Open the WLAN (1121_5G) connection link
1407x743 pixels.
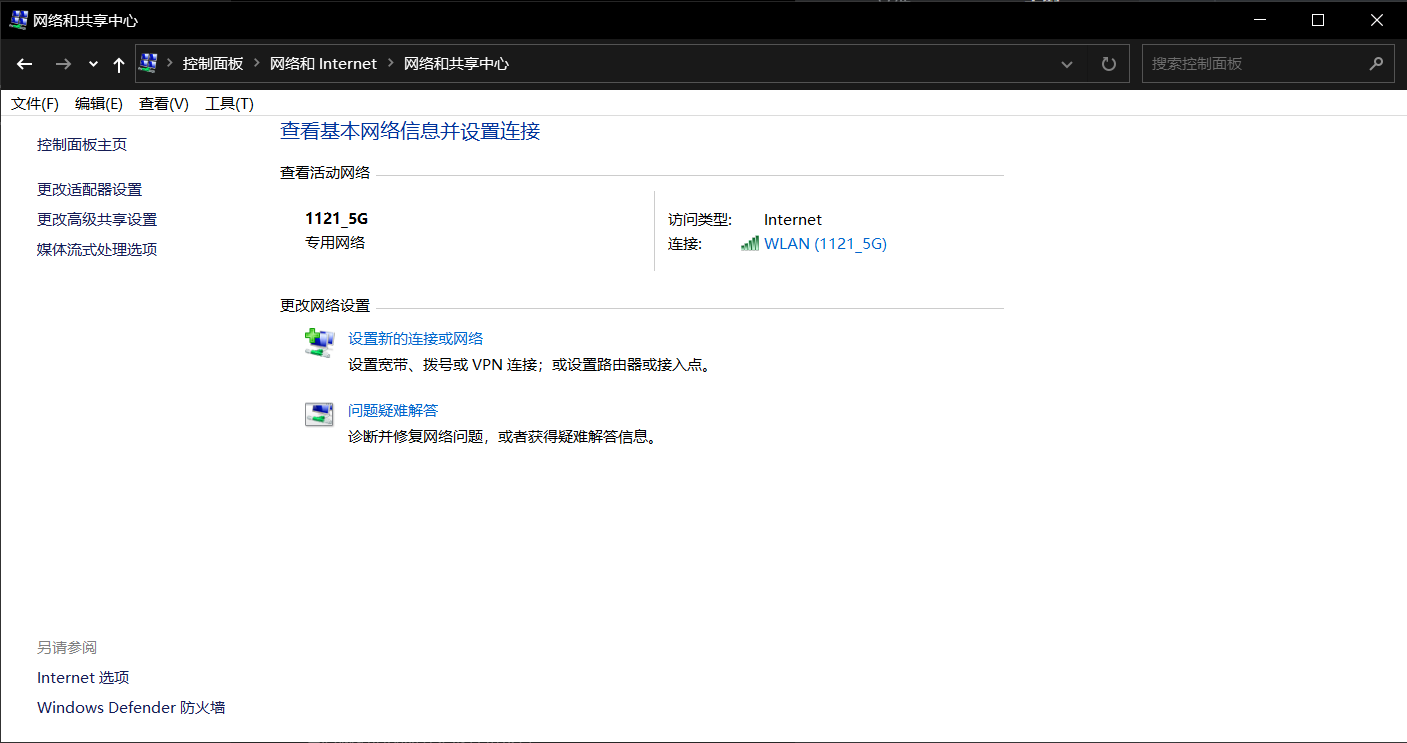point(825,244)
